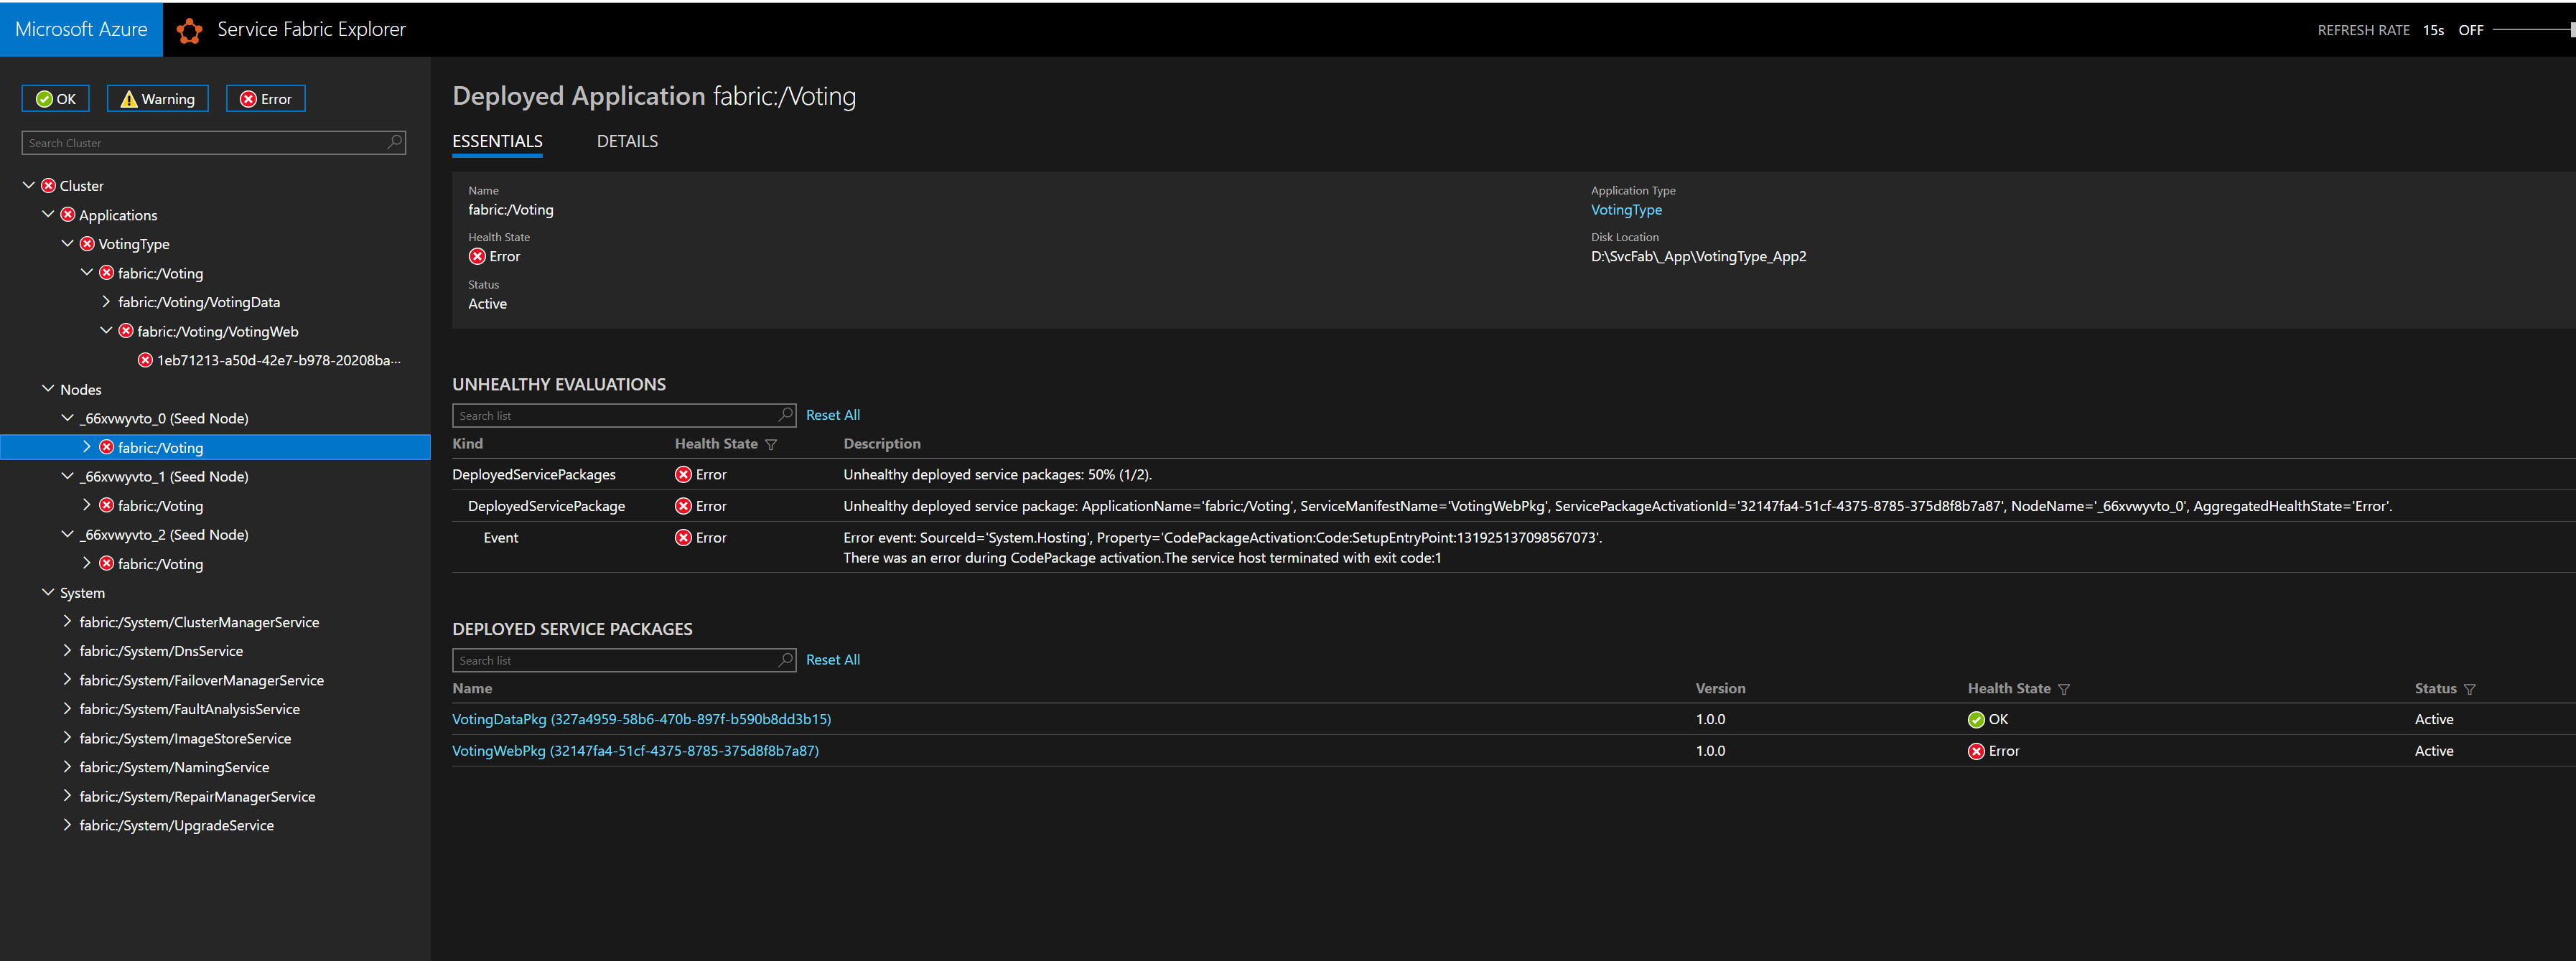
Task: Expand fabric:/Voting/VotingData service node
Action: pyautogui.click(x=106, y=301)
